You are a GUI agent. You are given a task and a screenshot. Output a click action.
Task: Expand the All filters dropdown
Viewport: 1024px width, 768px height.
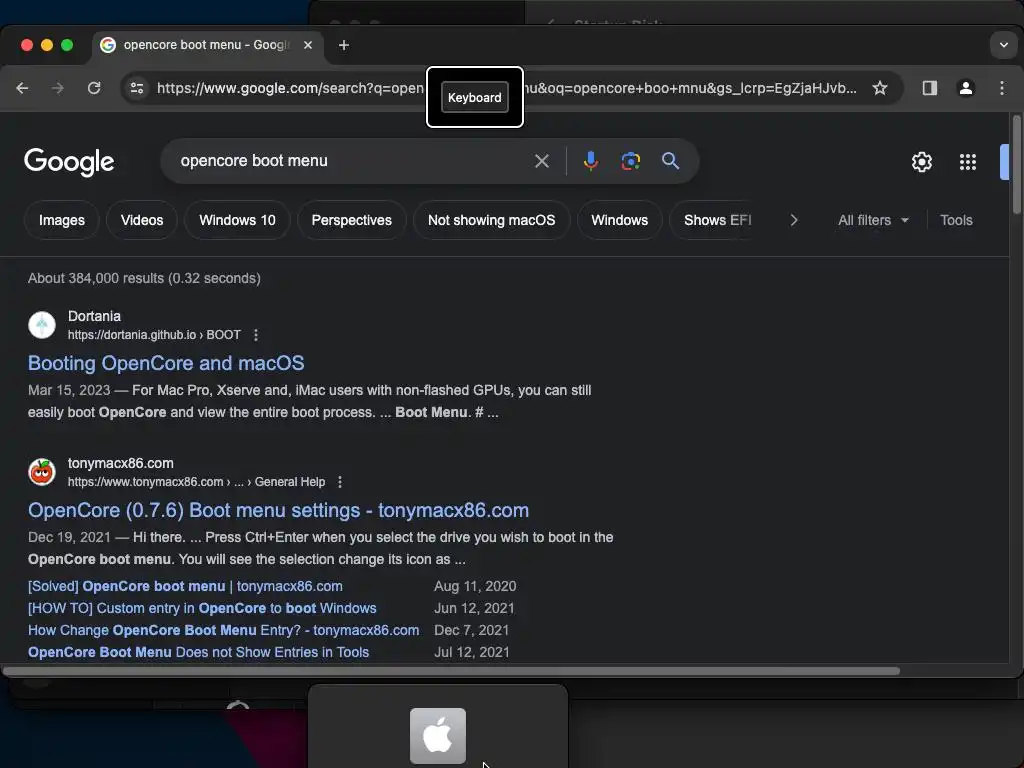873,220
